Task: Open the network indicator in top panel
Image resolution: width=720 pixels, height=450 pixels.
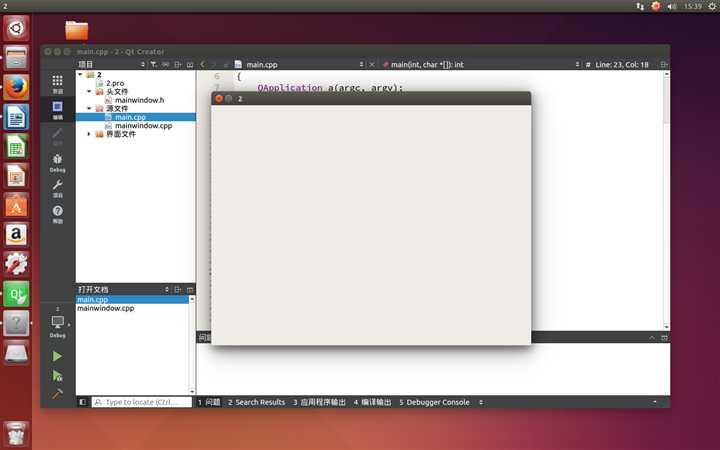Action: tap(640, 6)
